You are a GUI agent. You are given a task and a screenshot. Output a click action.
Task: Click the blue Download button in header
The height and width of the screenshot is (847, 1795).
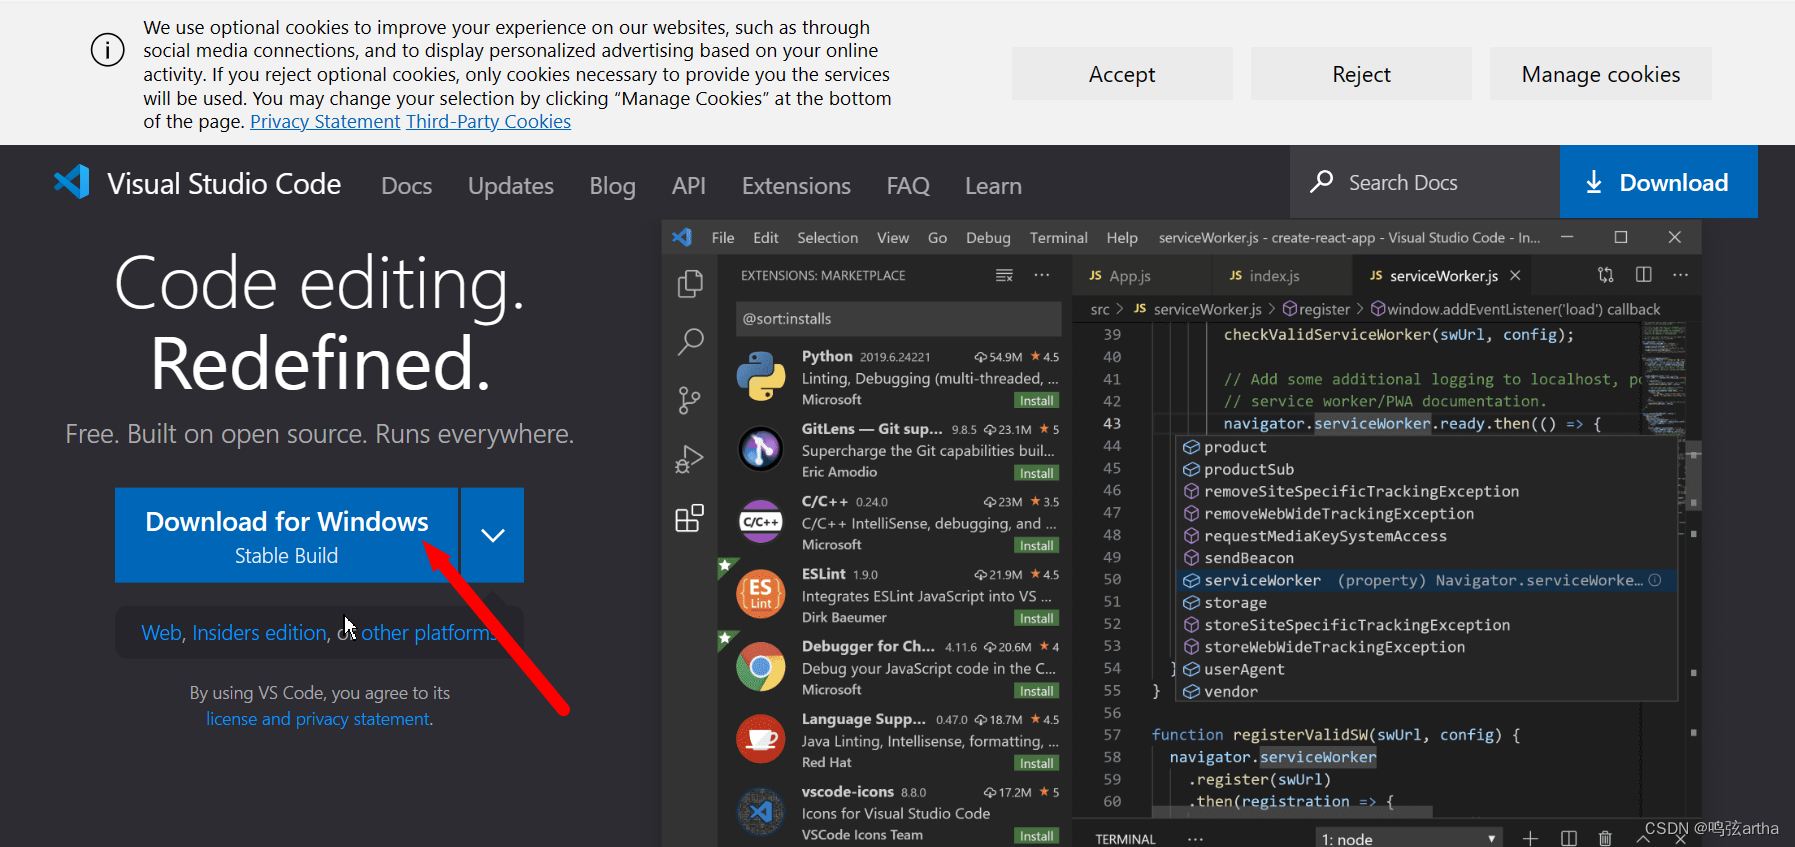(x=1658, y=182)
